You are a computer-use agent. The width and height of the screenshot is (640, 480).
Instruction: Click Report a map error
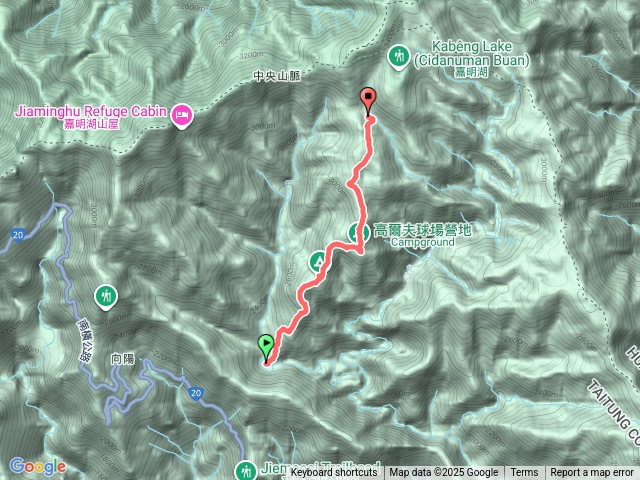(592, 473)
